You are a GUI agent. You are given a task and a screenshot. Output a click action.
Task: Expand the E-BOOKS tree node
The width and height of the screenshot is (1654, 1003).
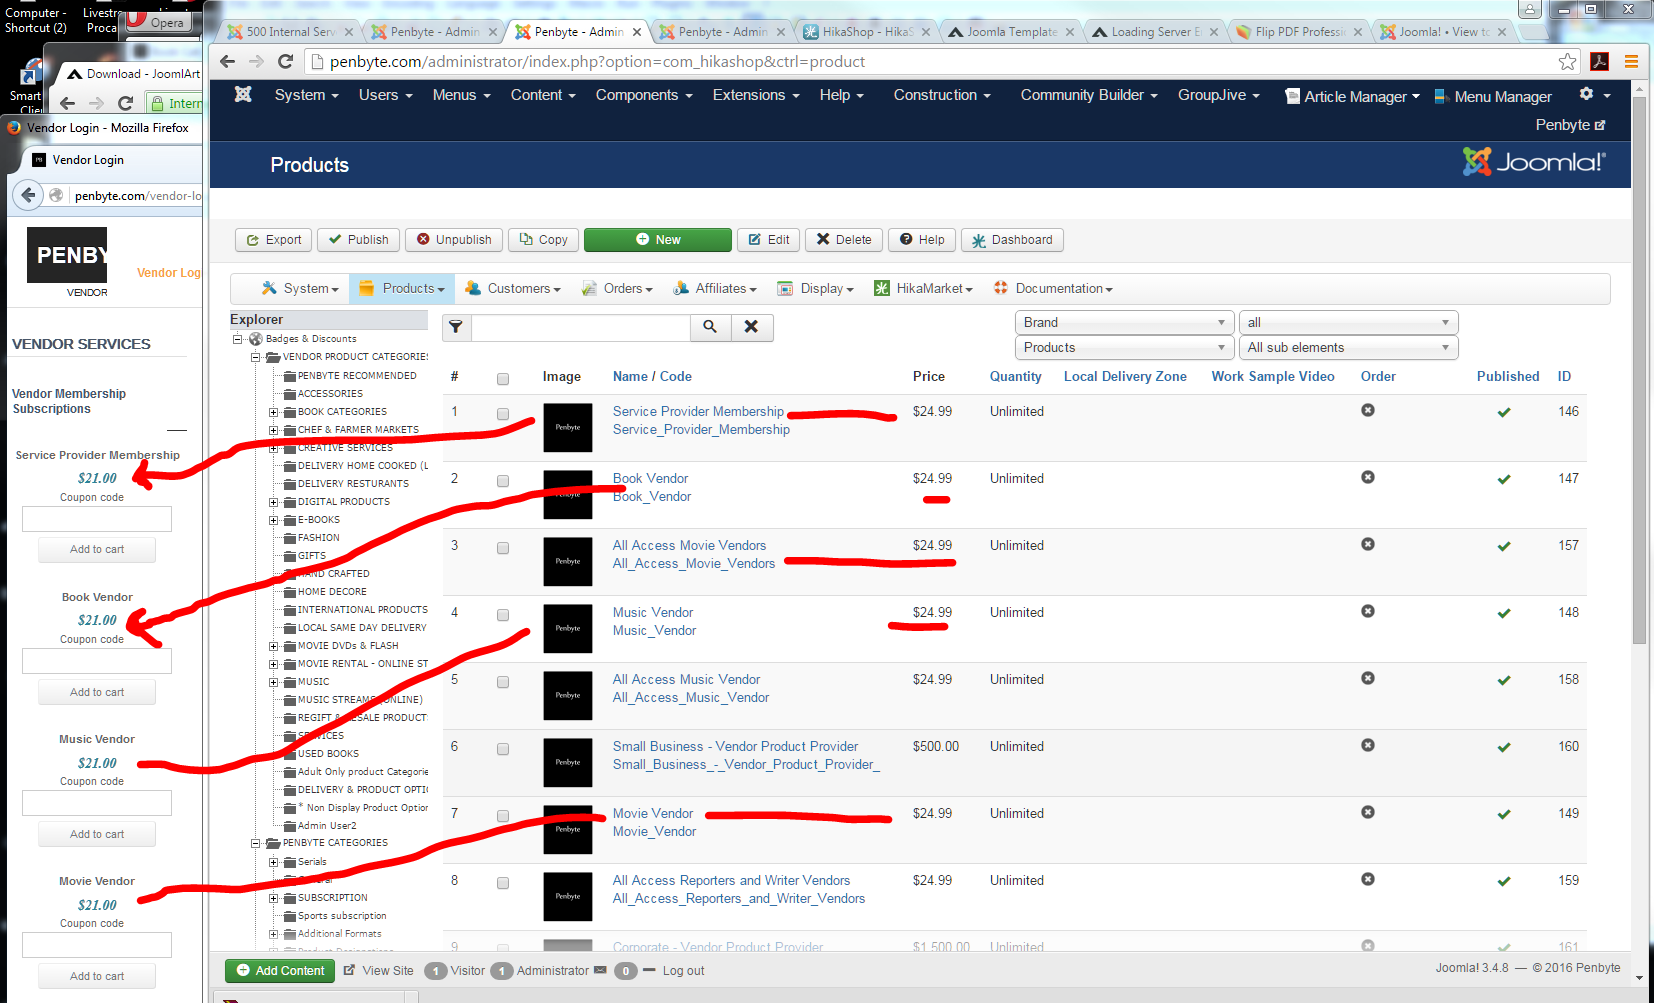pyautogui.click(x=273, y=520)
